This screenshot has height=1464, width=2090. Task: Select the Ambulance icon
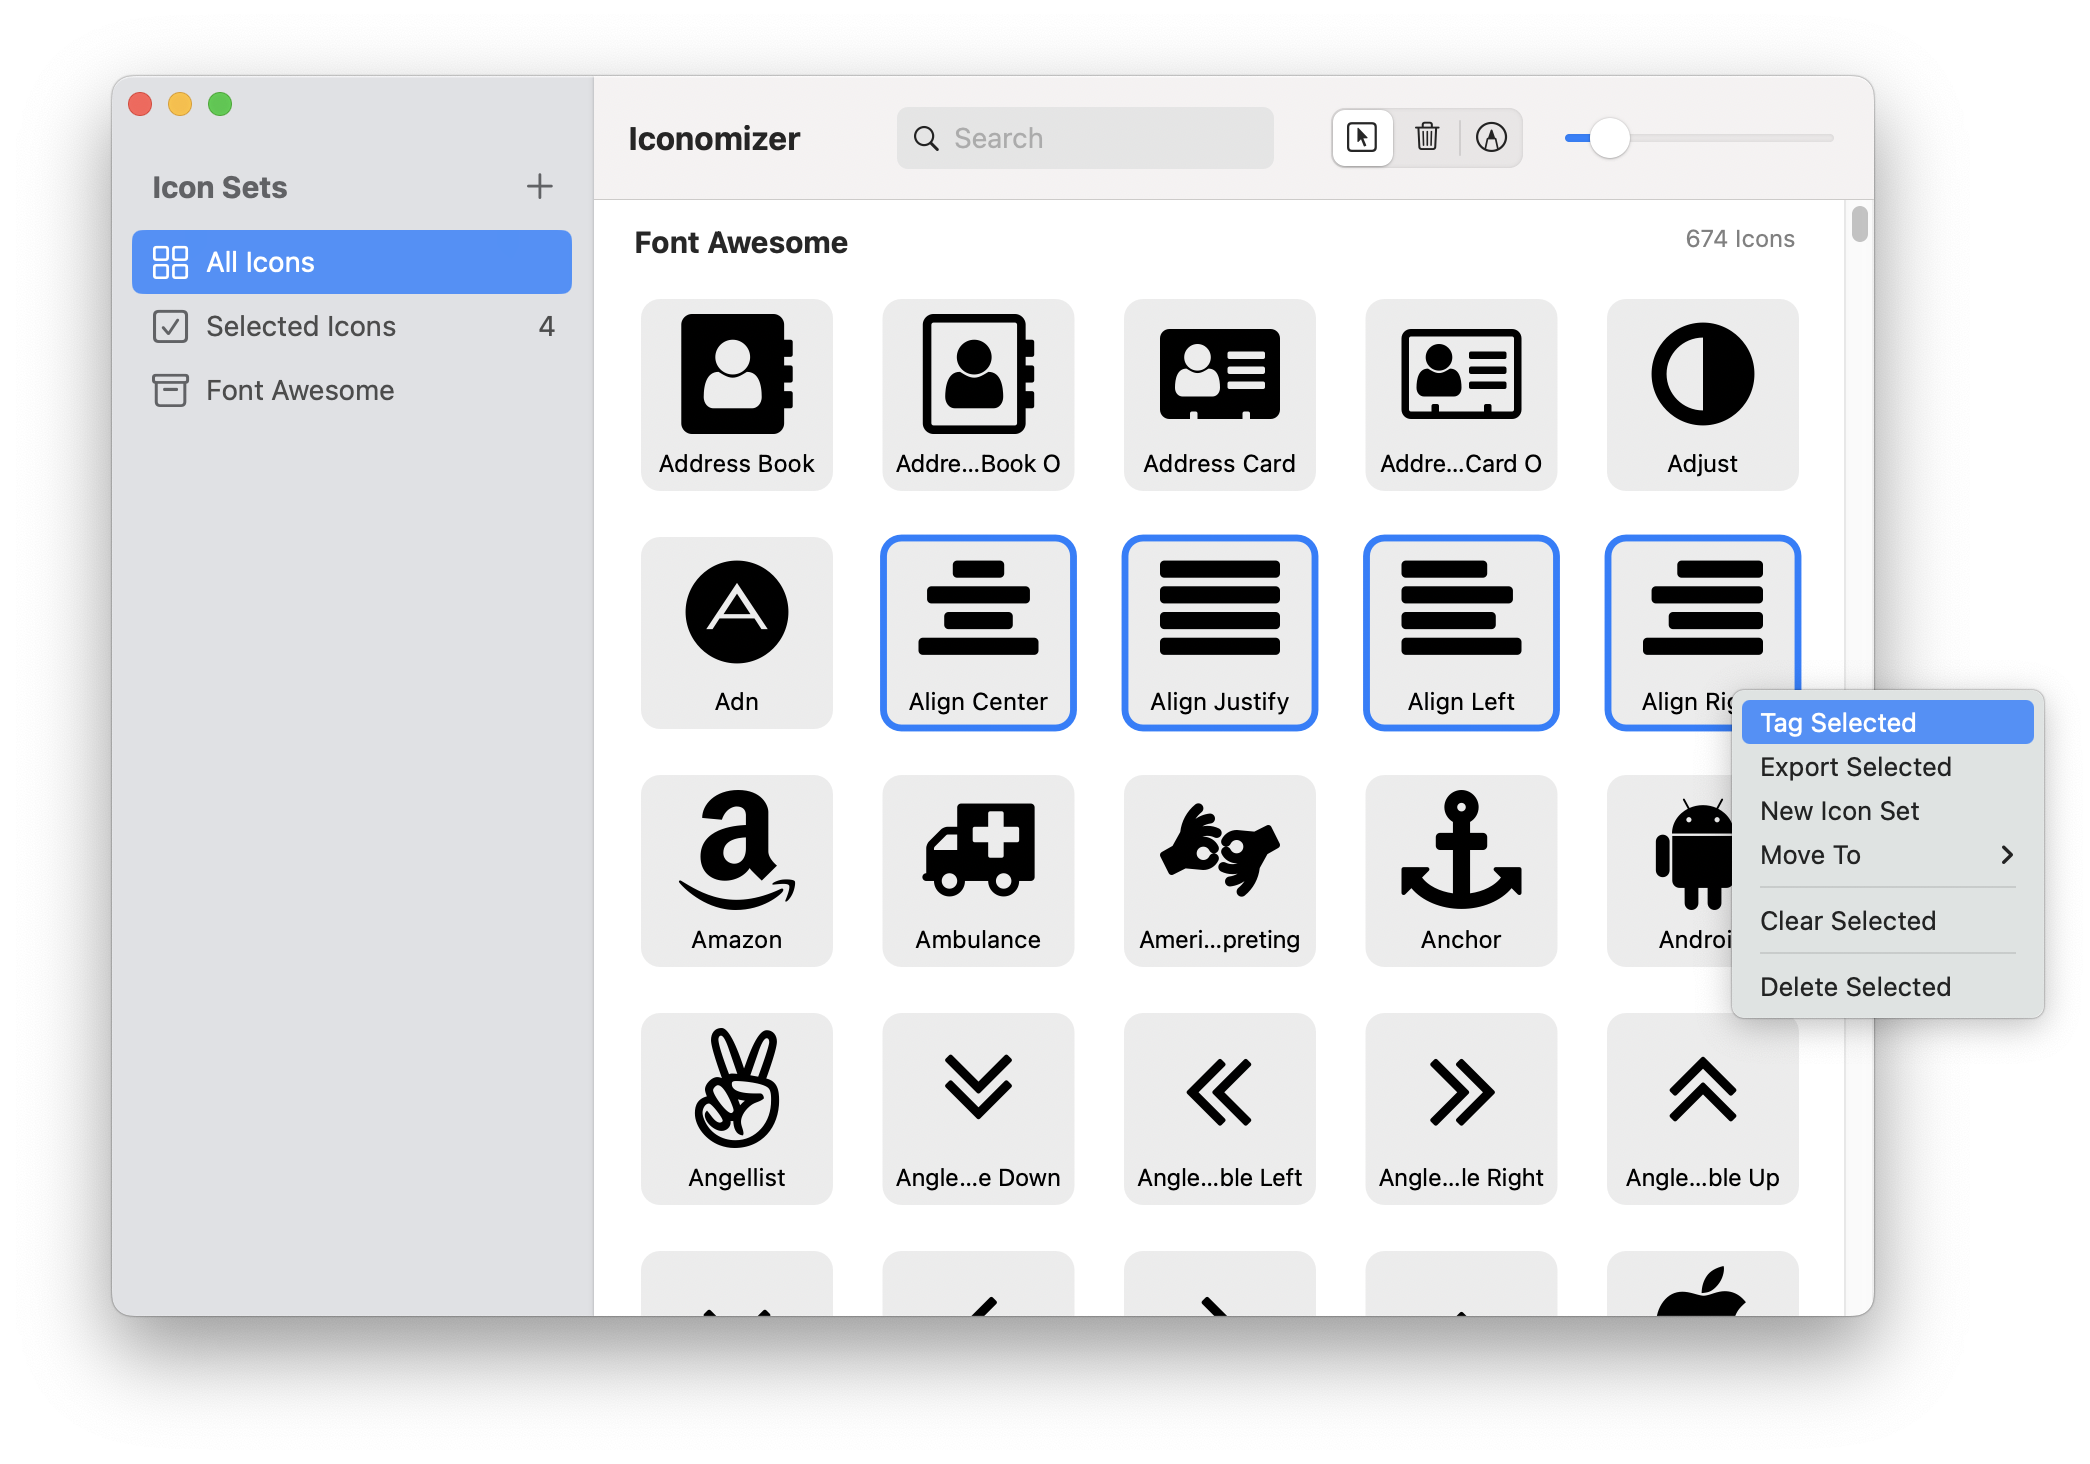[977, 870]
